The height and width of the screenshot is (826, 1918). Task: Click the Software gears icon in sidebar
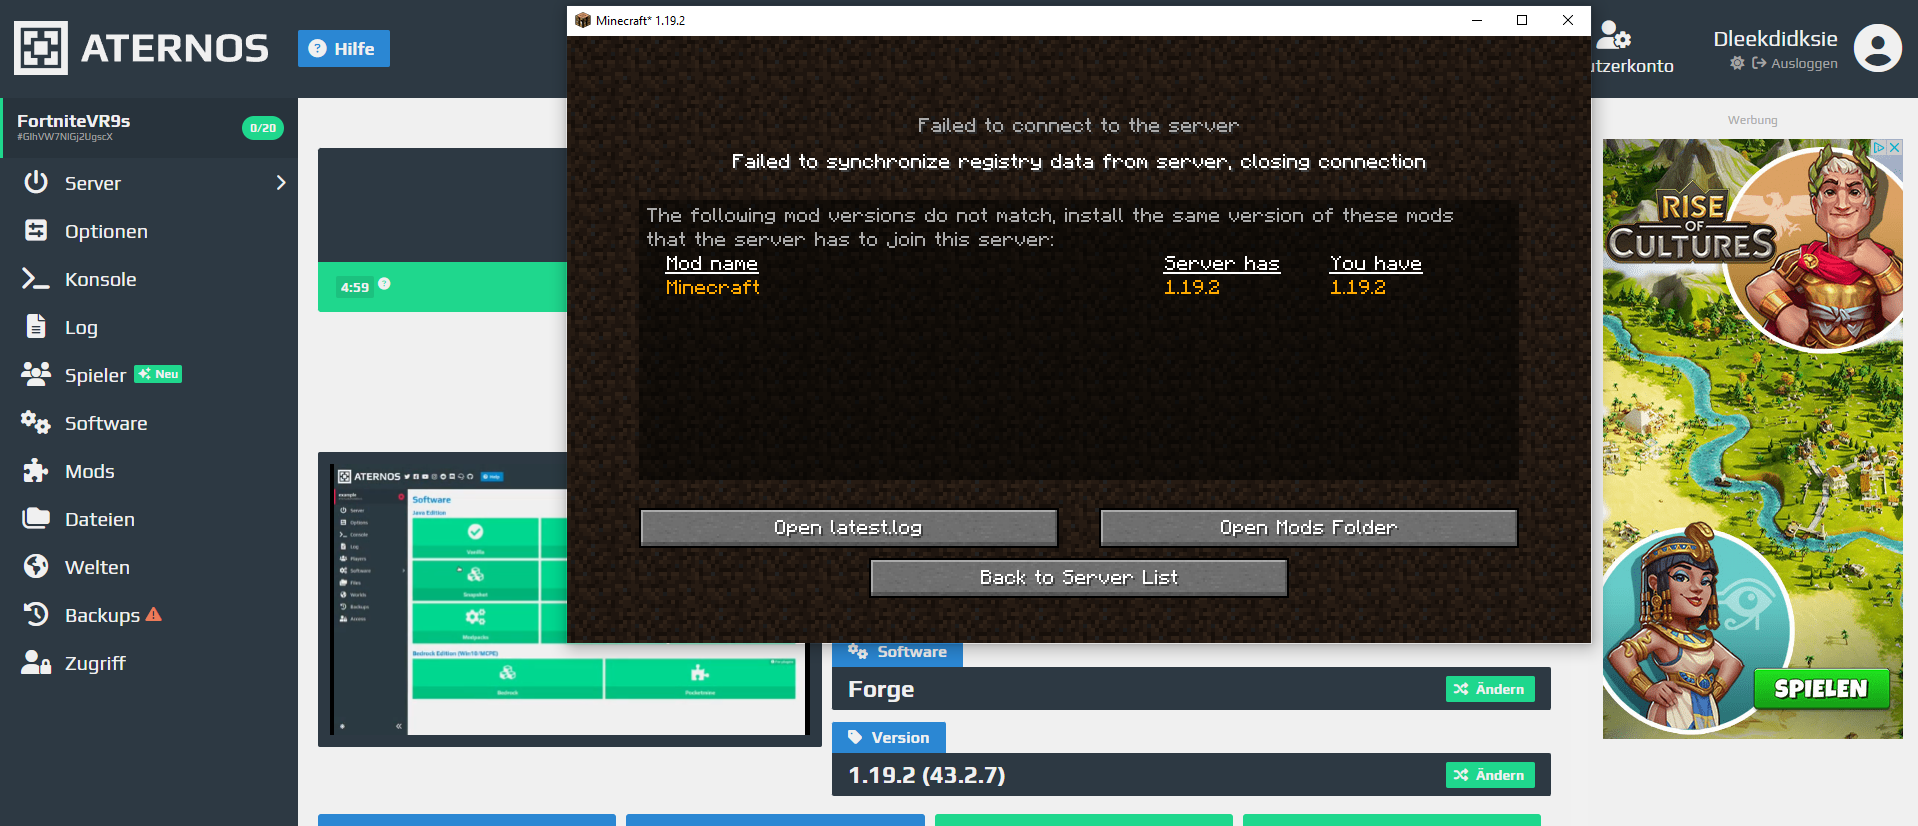coord(36,422)
